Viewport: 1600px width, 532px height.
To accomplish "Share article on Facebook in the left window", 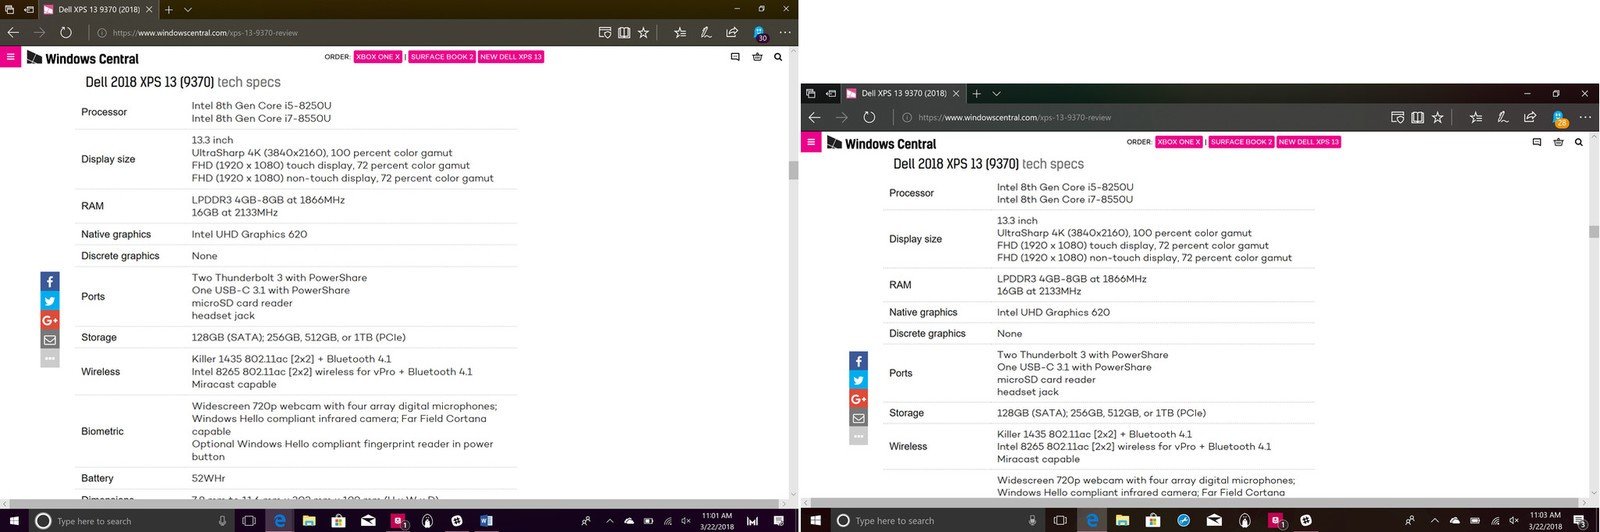I will (50, 281).
